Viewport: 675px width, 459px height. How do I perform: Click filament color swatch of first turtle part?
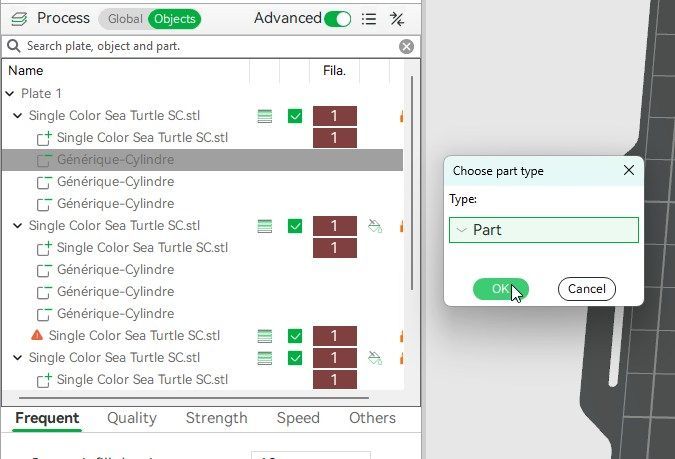coord(335,138)
